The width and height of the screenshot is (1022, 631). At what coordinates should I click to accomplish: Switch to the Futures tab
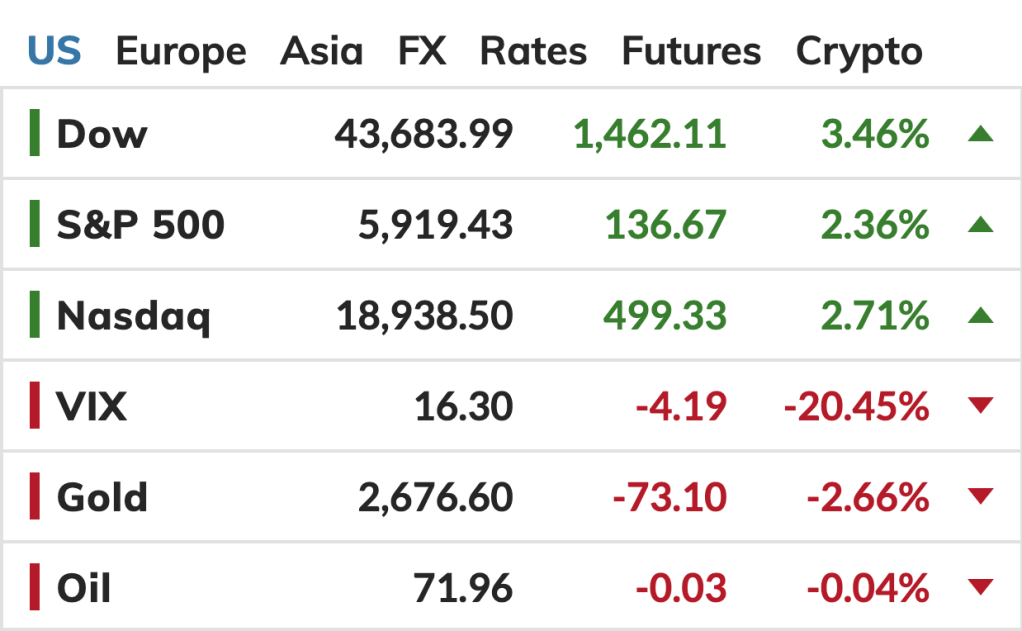[691, 51]
